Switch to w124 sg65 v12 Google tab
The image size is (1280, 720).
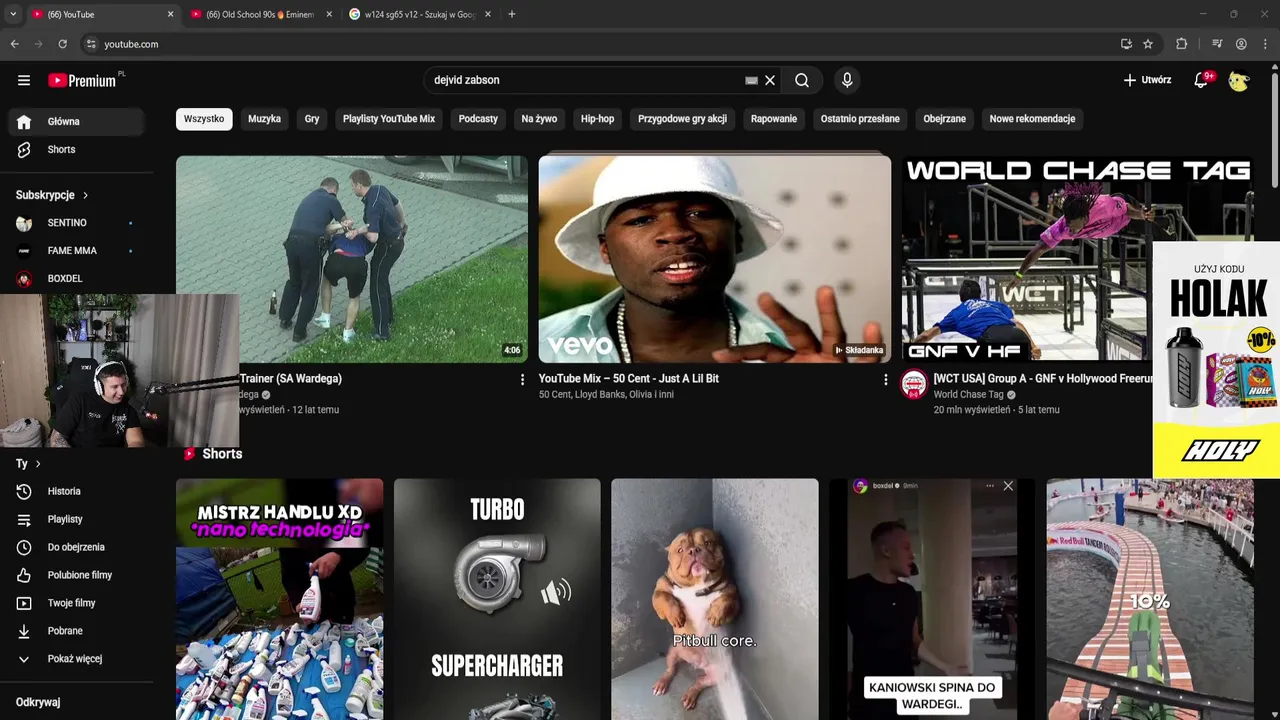[x=419, y=14]
